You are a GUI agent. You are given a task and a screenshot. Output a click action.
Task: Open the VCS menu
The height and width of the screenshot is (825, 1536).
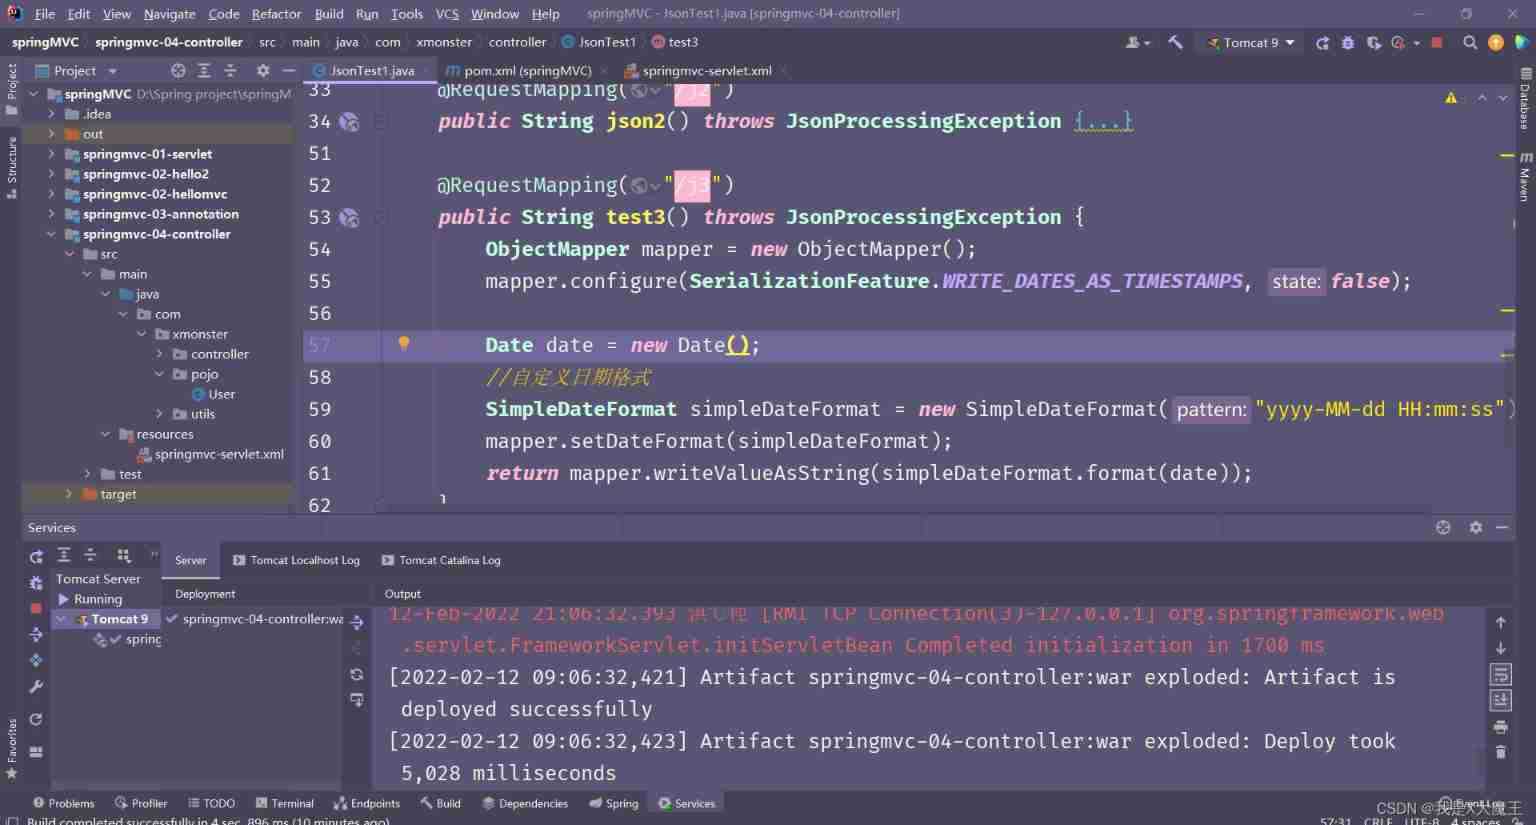(447, 14)
